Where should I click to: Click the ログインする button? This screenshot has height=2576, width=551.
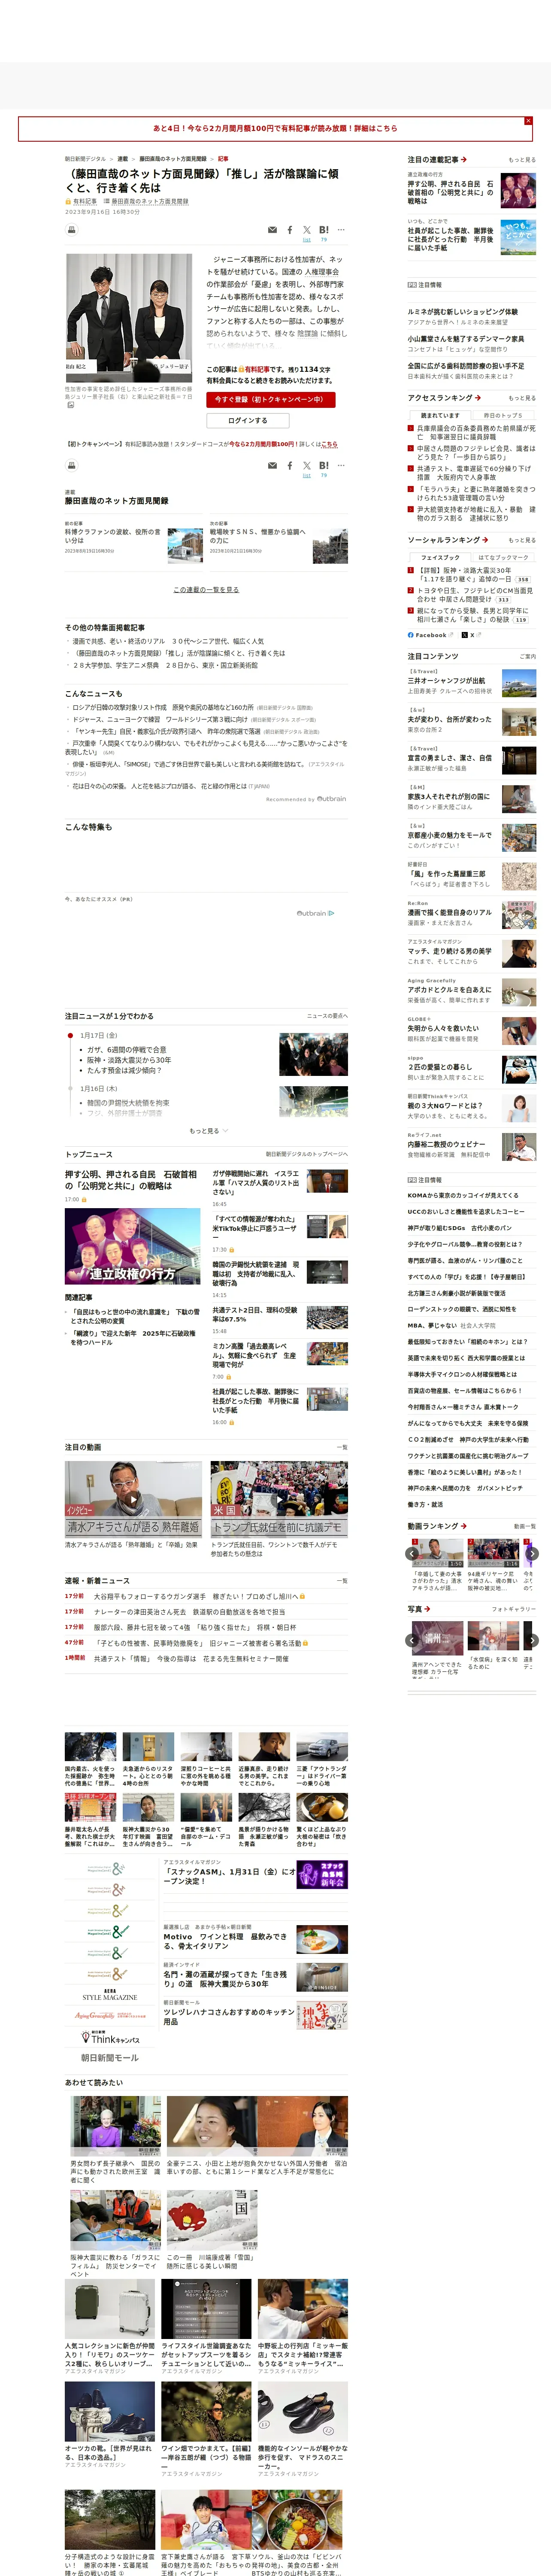click(247, 420)
